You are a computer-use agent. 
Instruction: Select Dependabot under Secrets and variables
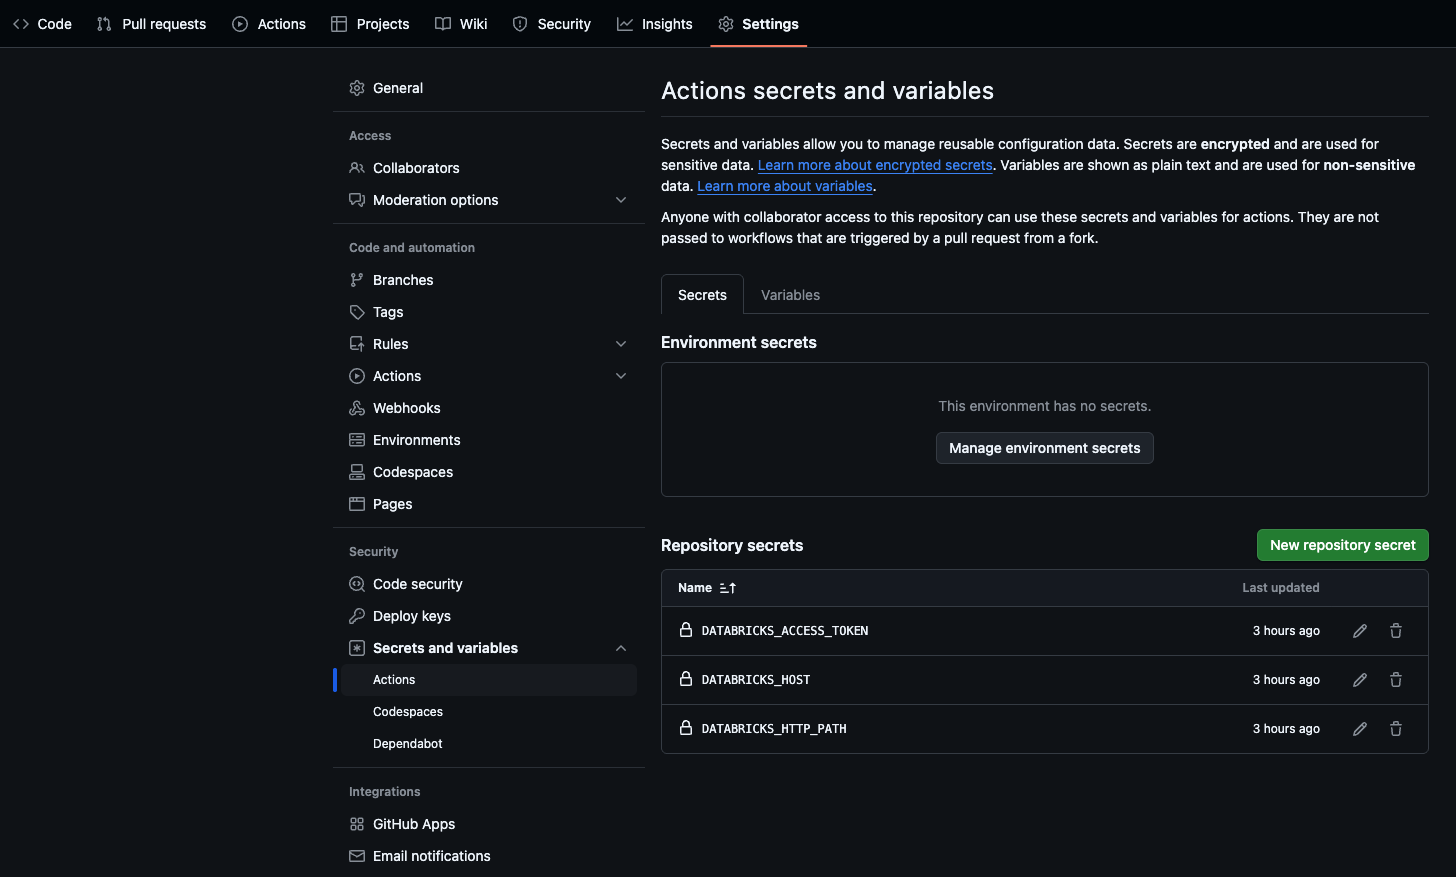[408, 744]
